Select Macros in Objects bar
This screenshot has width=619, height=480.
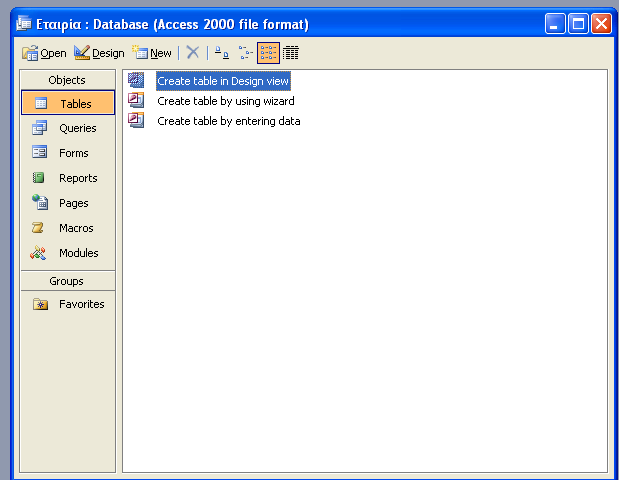(x=68, y=228)
